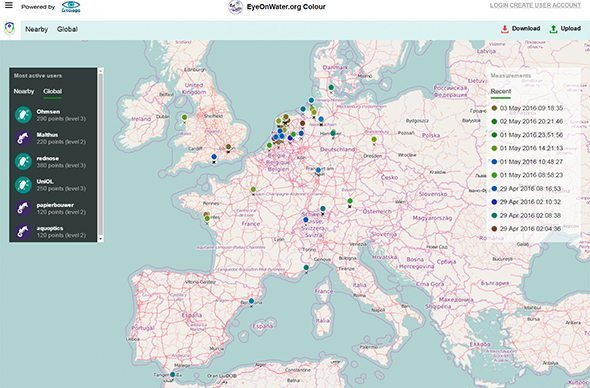590x388 pixels.
Task: Click the Citclops eye logo
Action: (71, 7)
